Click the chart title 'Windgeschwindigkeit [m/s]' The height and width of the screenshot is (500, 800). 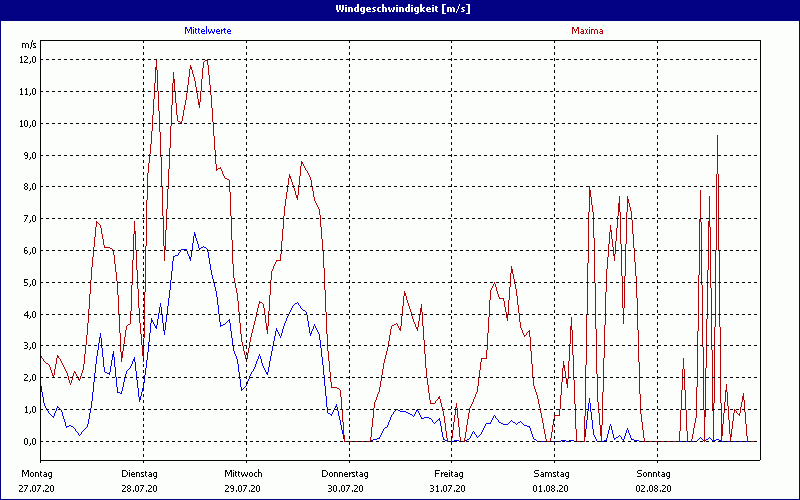pos(403,9)
